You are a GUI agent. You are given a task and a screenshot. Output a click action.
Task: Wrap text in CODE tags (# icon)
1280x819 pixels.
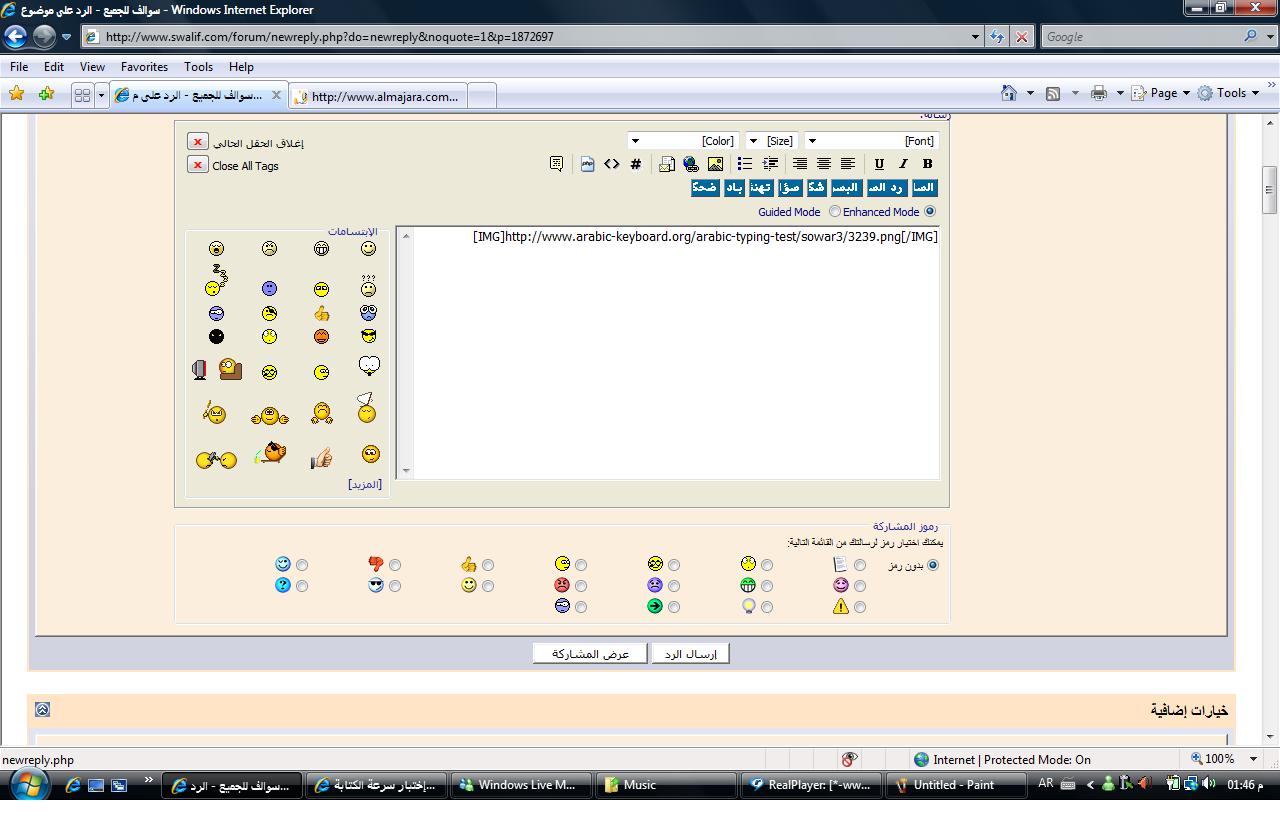tap(635, 164)
